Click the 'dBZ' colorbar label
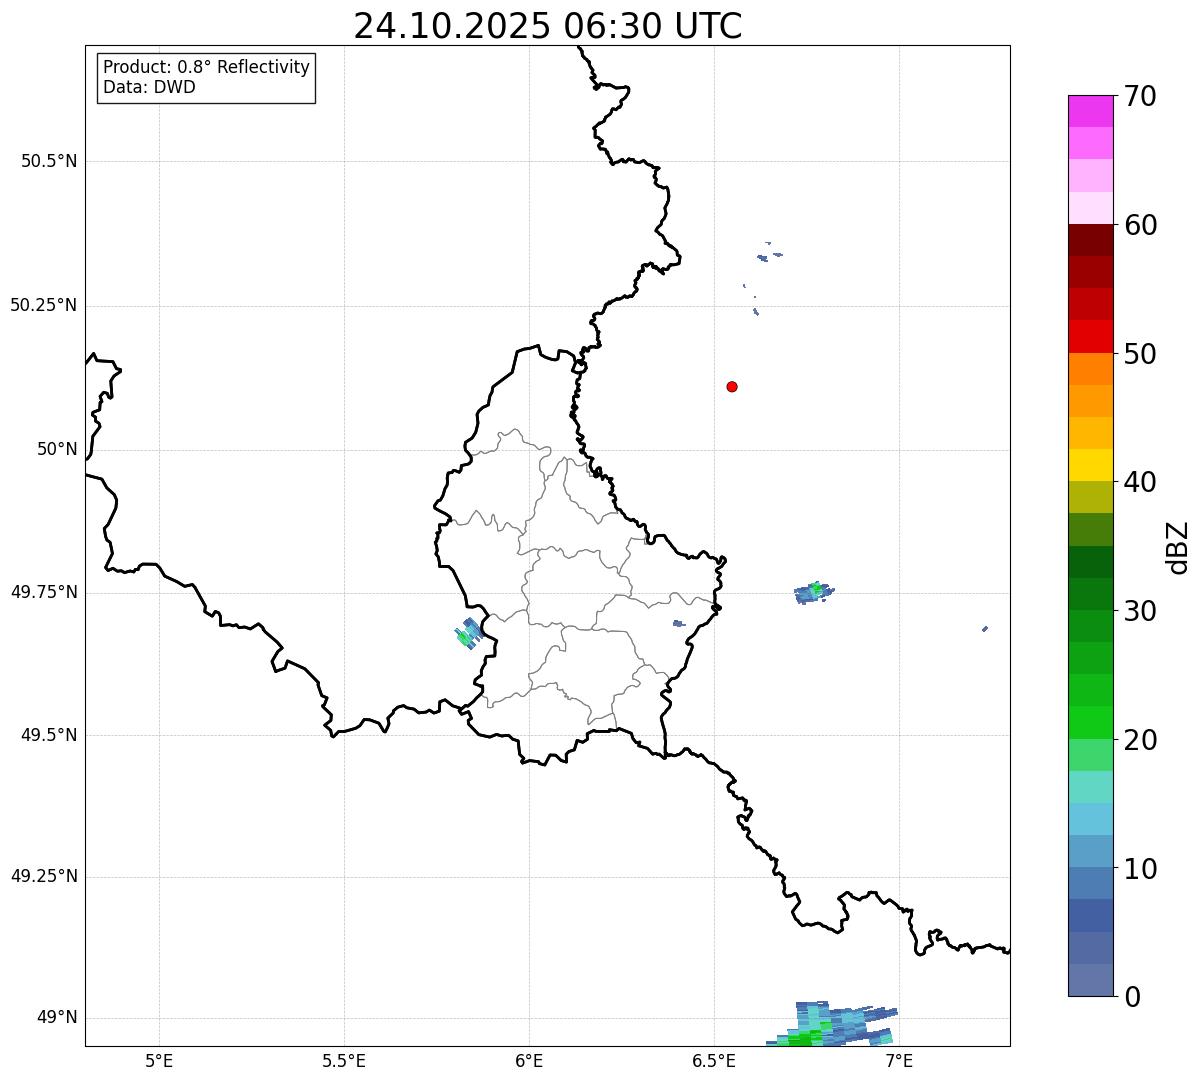The image size is (1202, 1081). coord(1178,547)
